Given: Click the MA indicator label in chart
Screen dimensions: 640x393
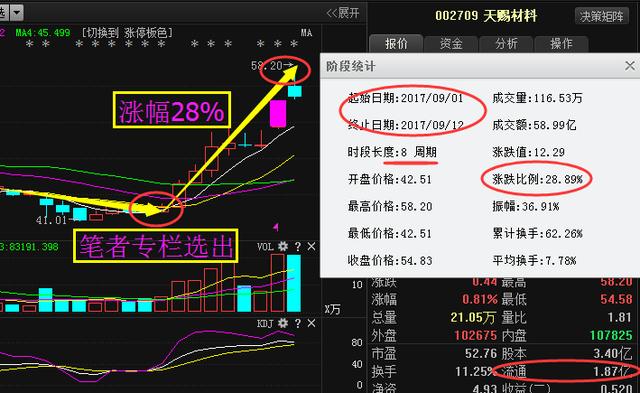Looking at the screenshot, I should click(x=307, y=33).
